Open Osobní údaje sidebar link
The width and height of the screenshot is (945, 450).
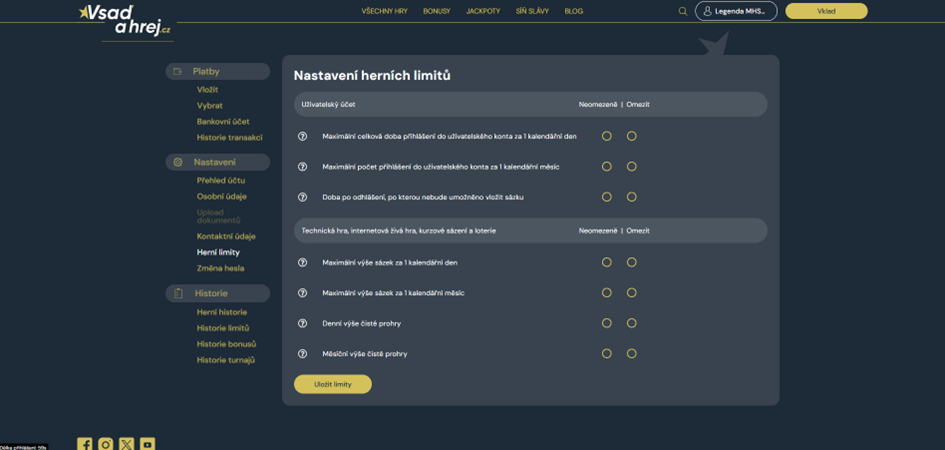pyautogui.click(x=221, y=196)
